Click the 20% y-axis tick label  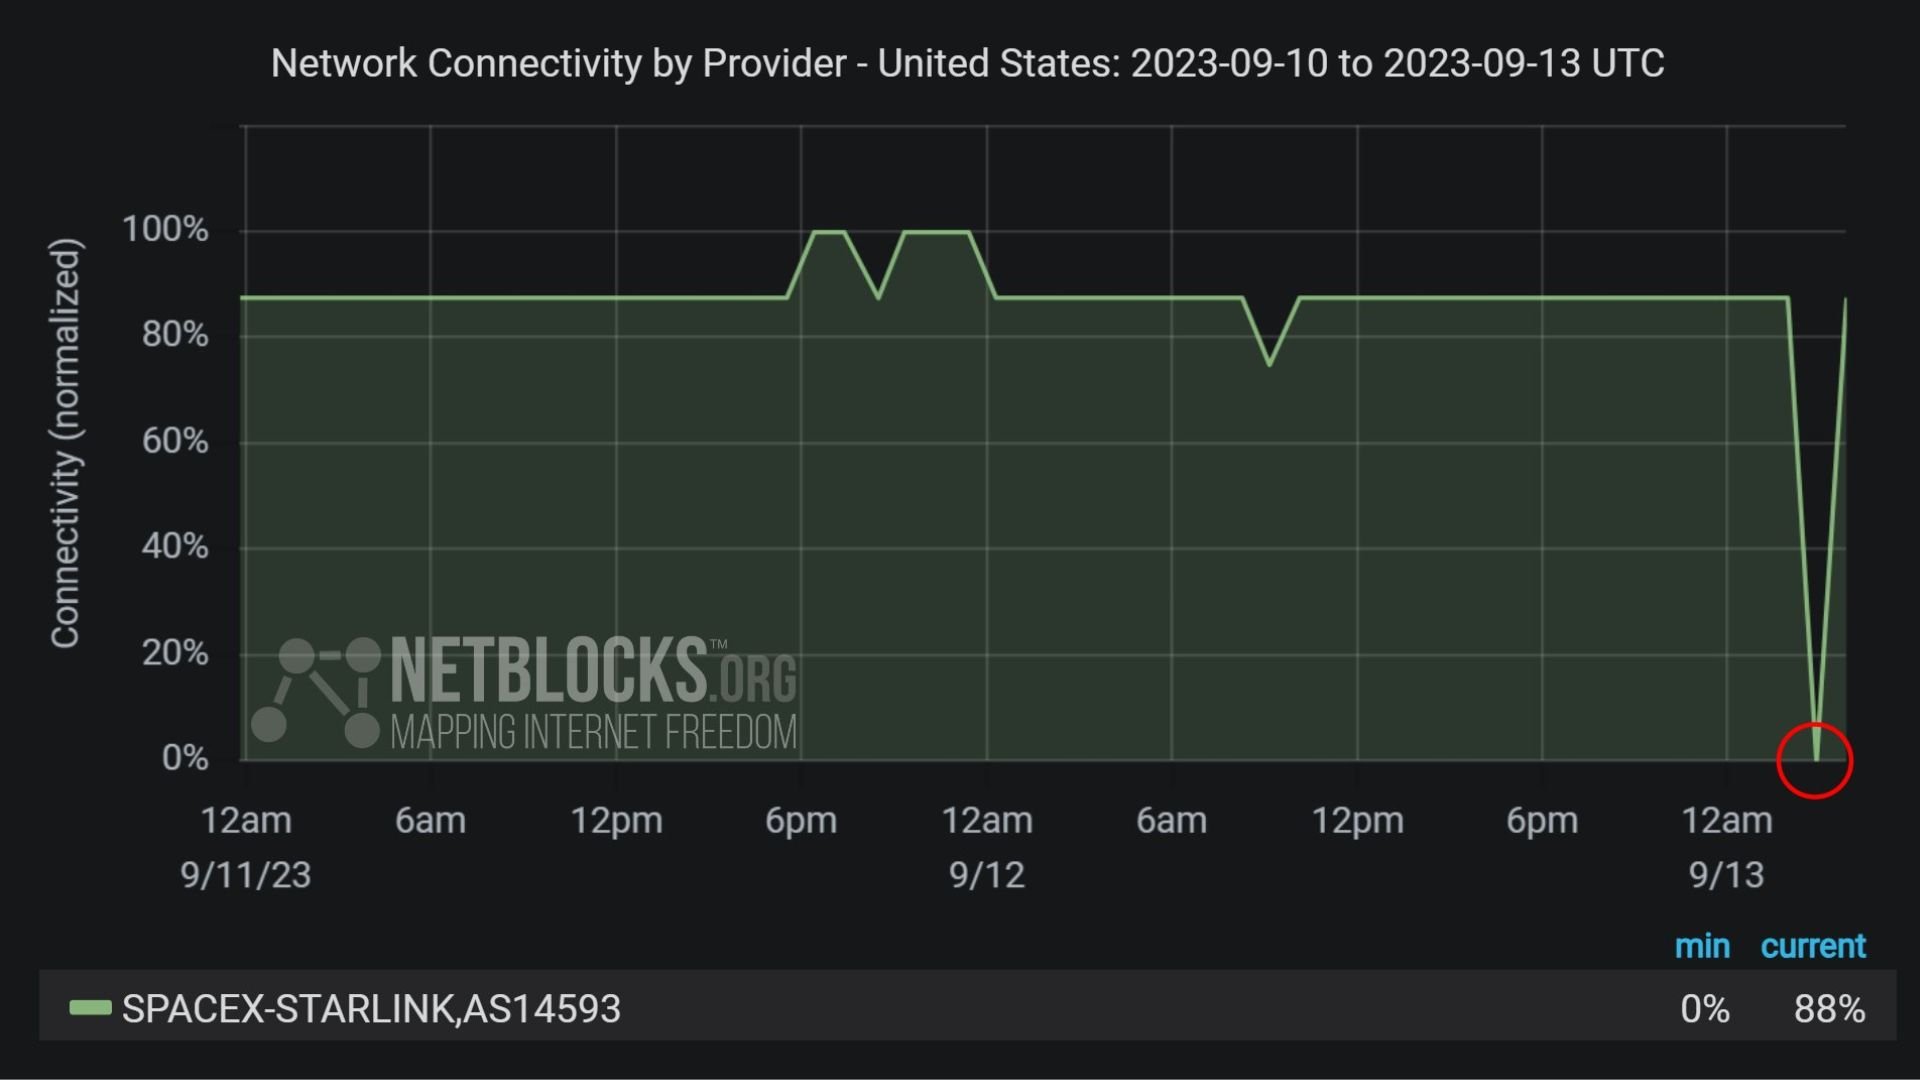tap(175, 653)
